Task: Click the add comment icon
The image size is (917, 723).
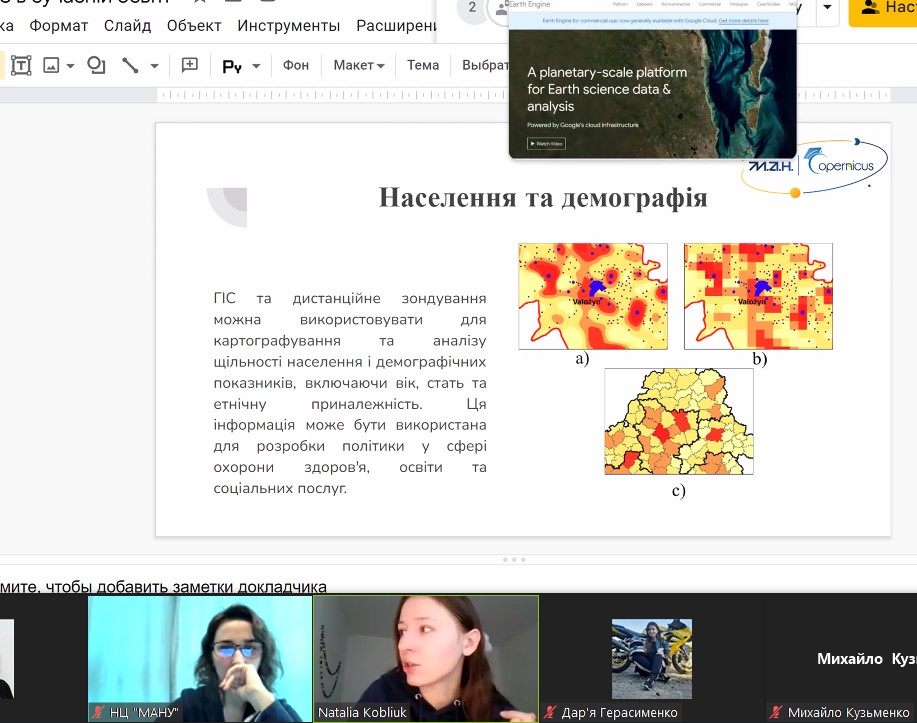Action: (190, 66)
